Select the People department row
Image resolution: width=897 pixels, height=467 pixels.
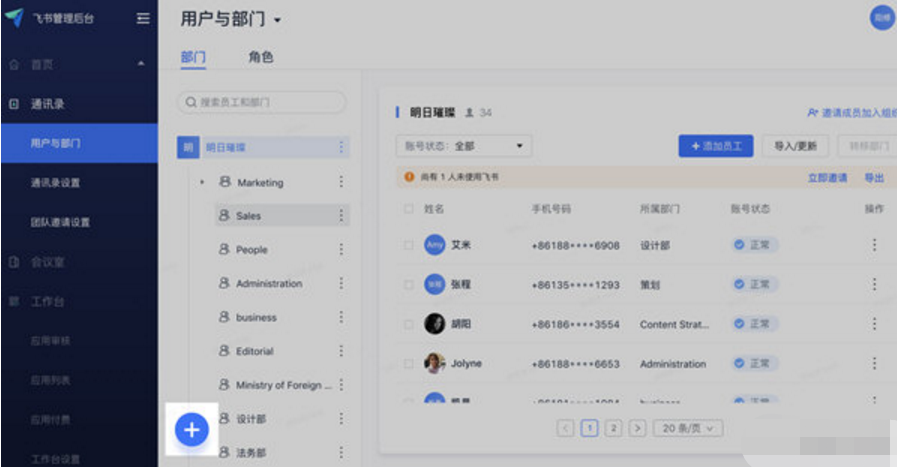(x=282, y=250)
